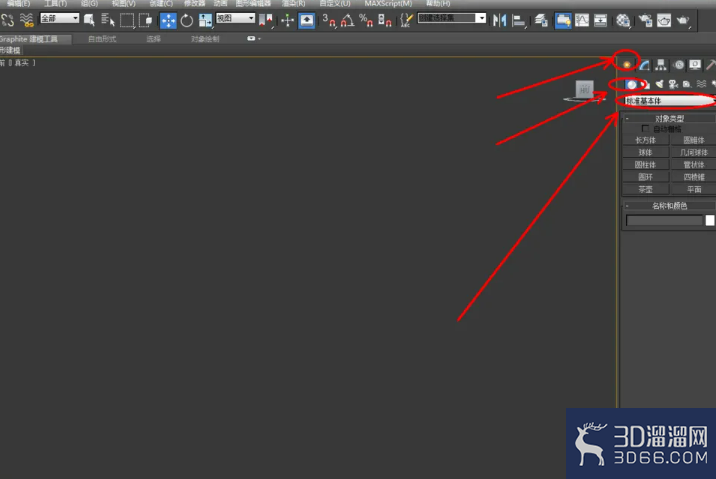Screen dimensions: 716x479
Task: Enable the 自动栅格 checkbox
Action: coord(645,129)
